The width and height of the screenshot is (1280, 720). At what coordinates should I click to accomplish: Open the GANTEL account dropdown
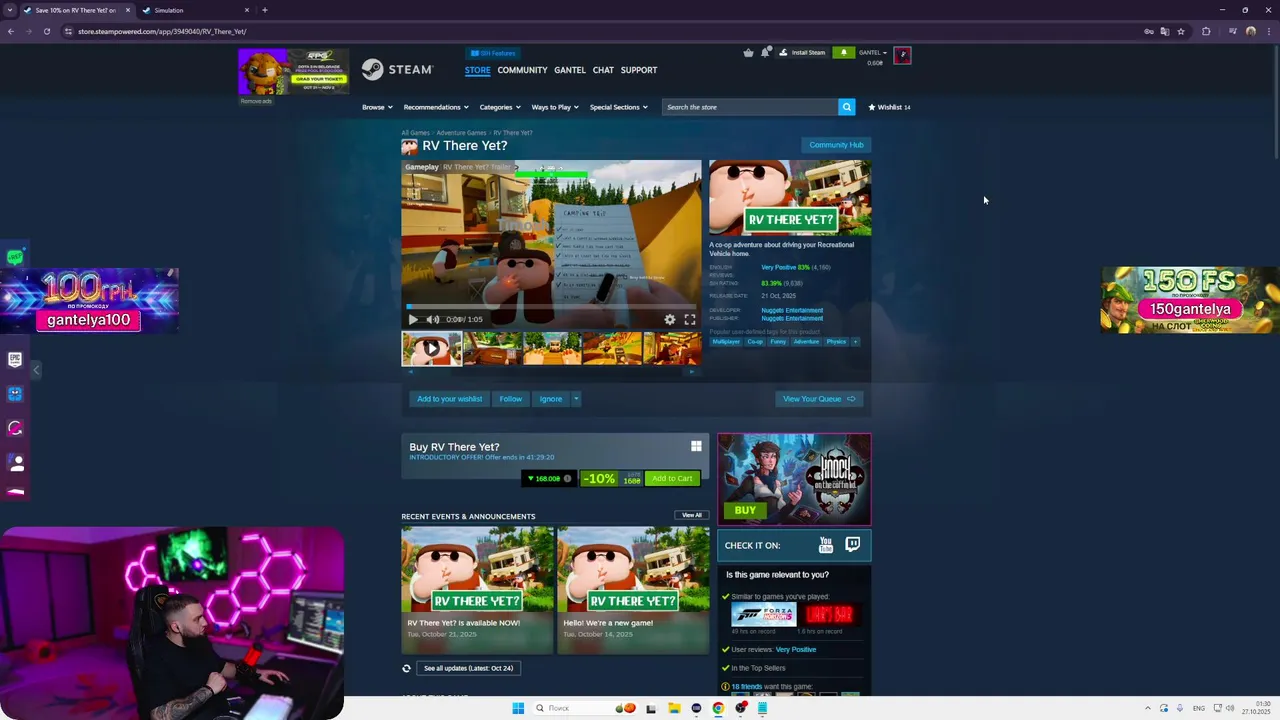(873, 53)
